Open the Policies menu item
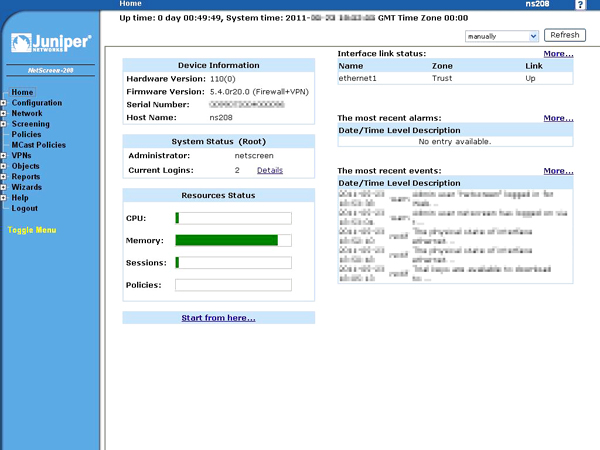Viewport: 600px width, 450px height. pos(26,135)
